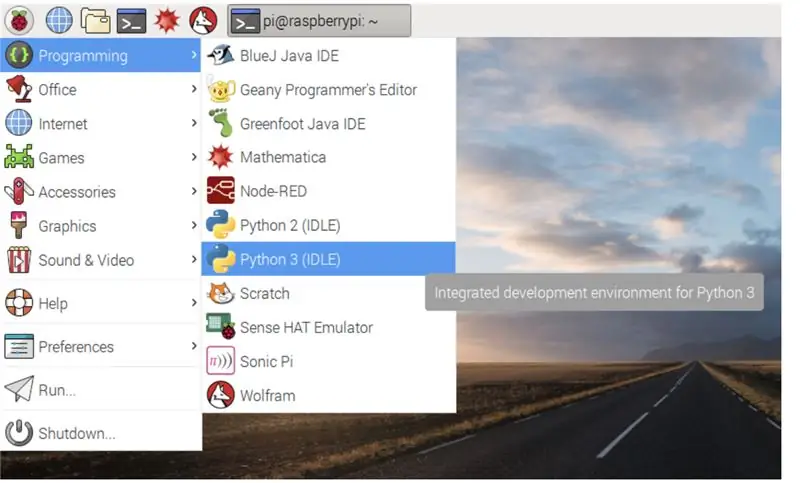Expand the Internet submenu arrow
The width and height of the screenshot is (800, 483).
pos(194,123)
